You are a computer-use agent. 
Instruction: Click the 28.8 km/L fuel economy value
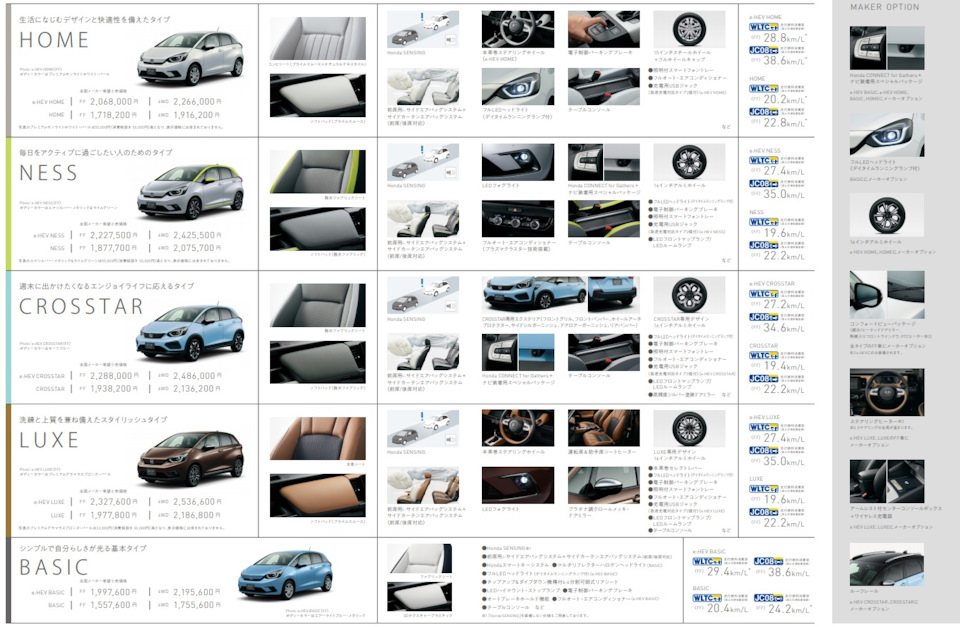(784, 38)
